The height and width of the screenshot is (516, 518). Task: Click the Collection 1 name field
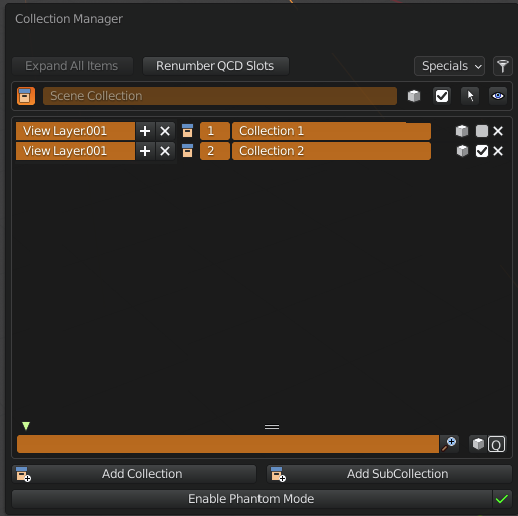coord(331,131)
